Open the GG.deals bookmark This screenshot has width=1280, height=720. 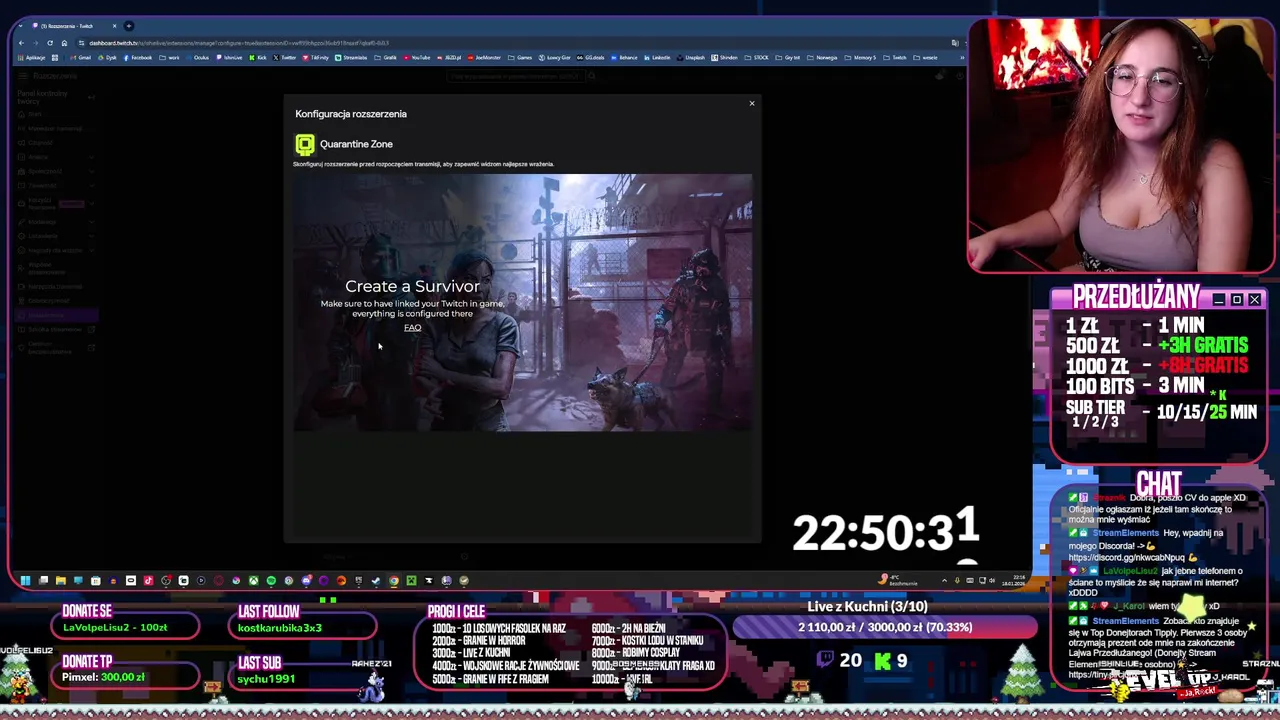click(x=591, y=57)
